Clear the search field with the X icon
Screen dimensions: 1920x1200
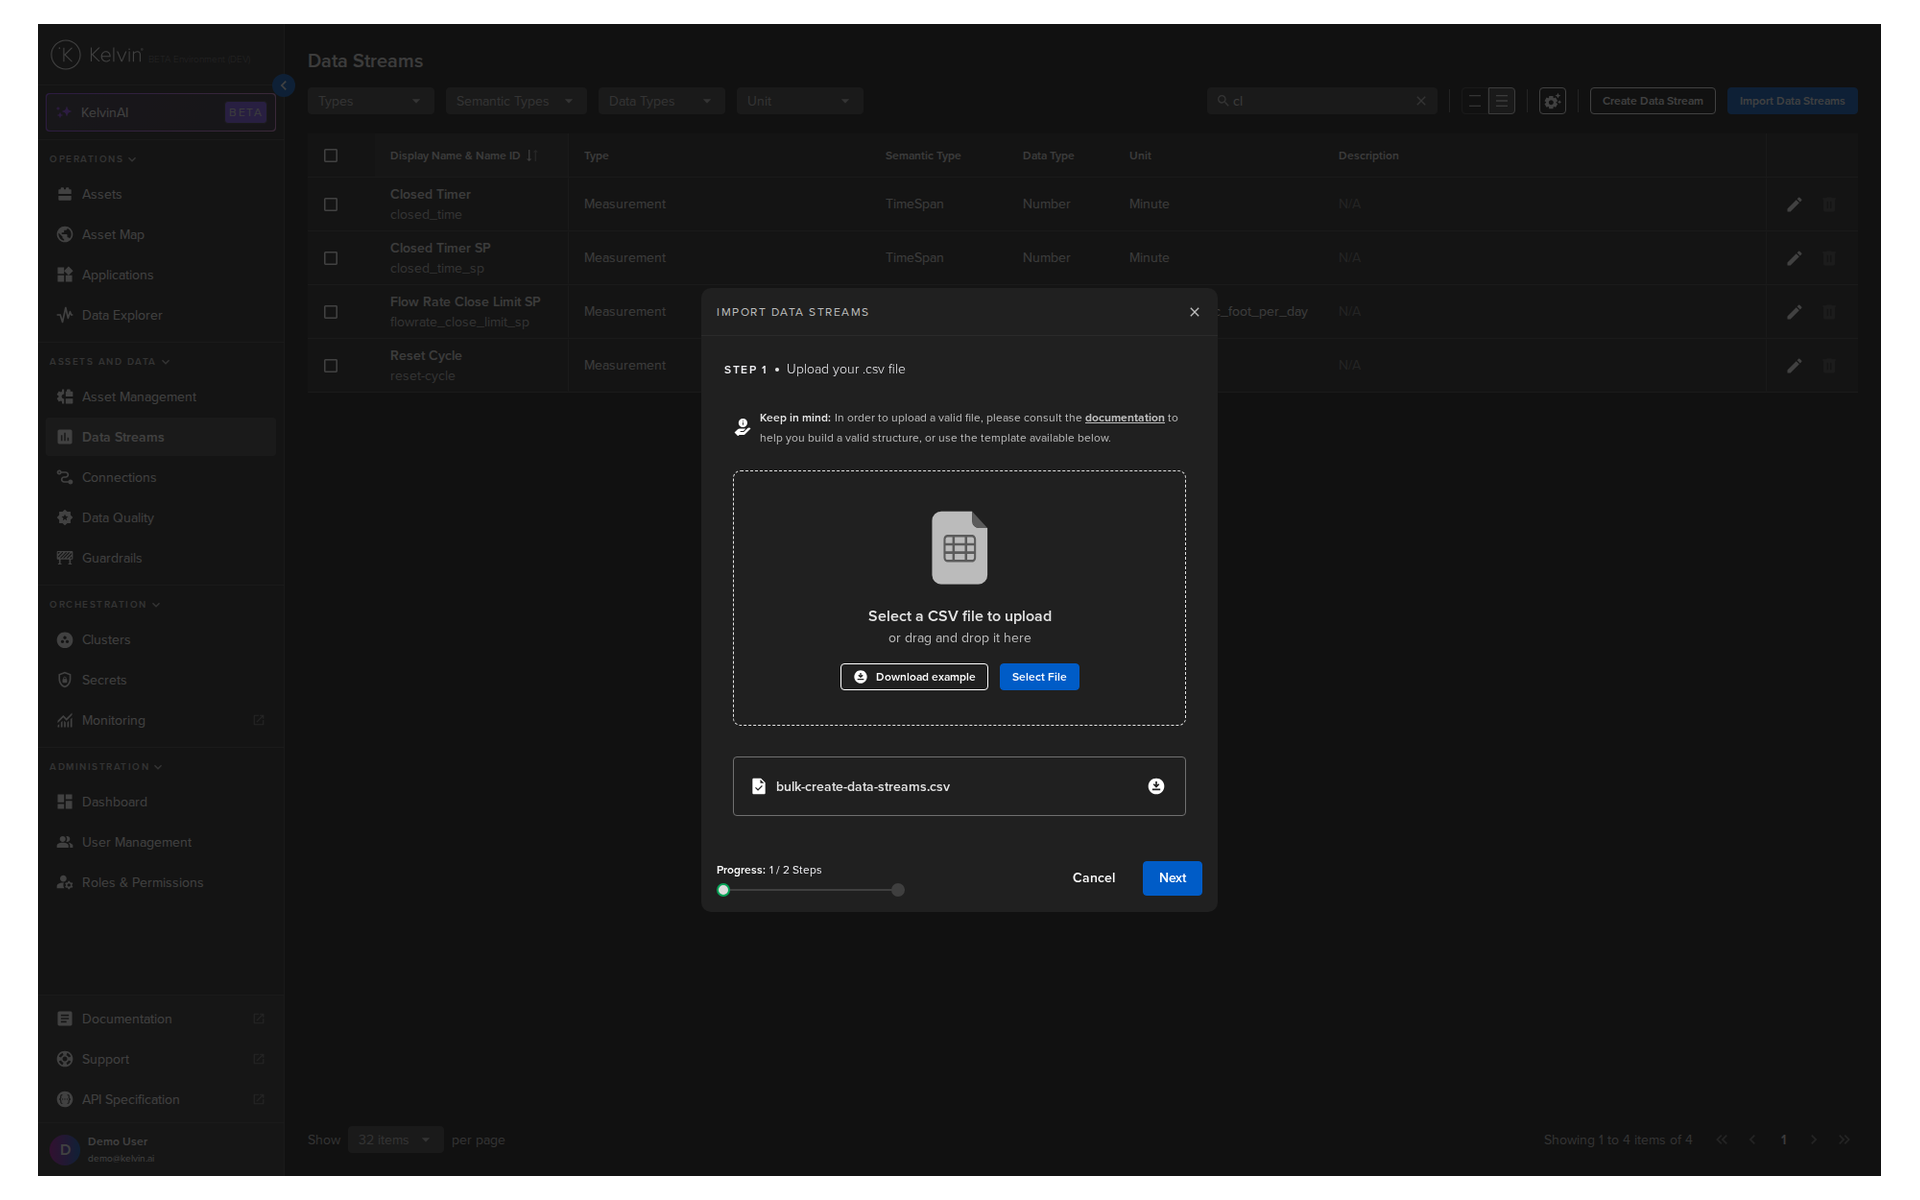(1421, 101)
